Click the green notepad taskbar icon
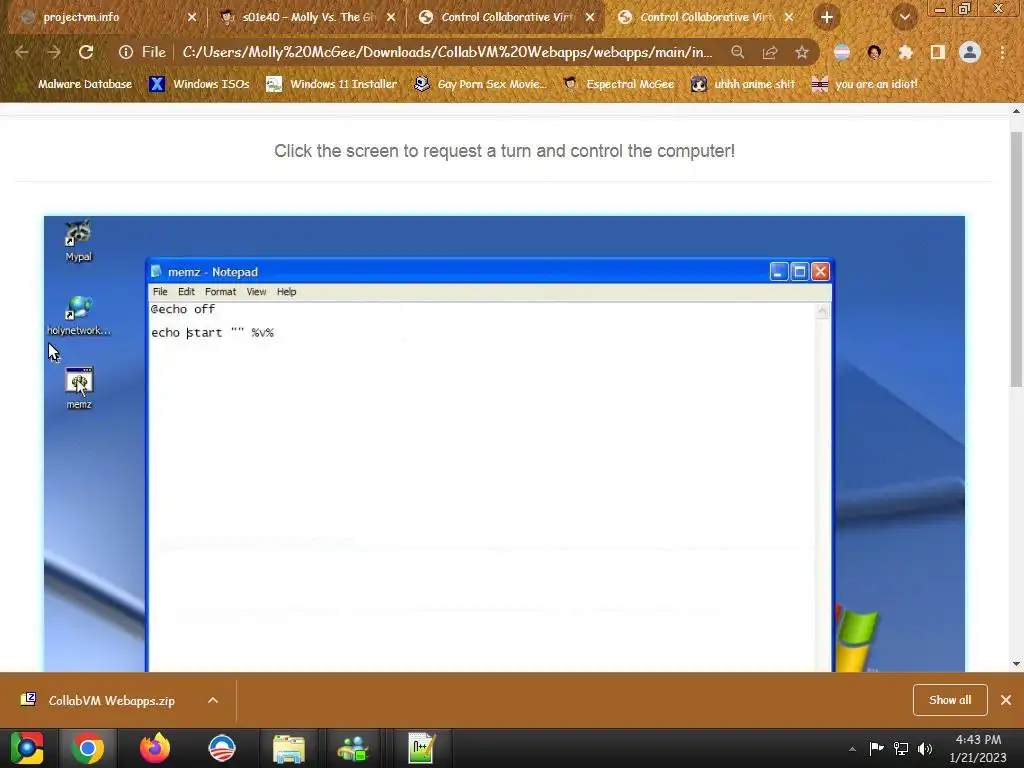Screen dimensions: 1024x768 (421, 748)
